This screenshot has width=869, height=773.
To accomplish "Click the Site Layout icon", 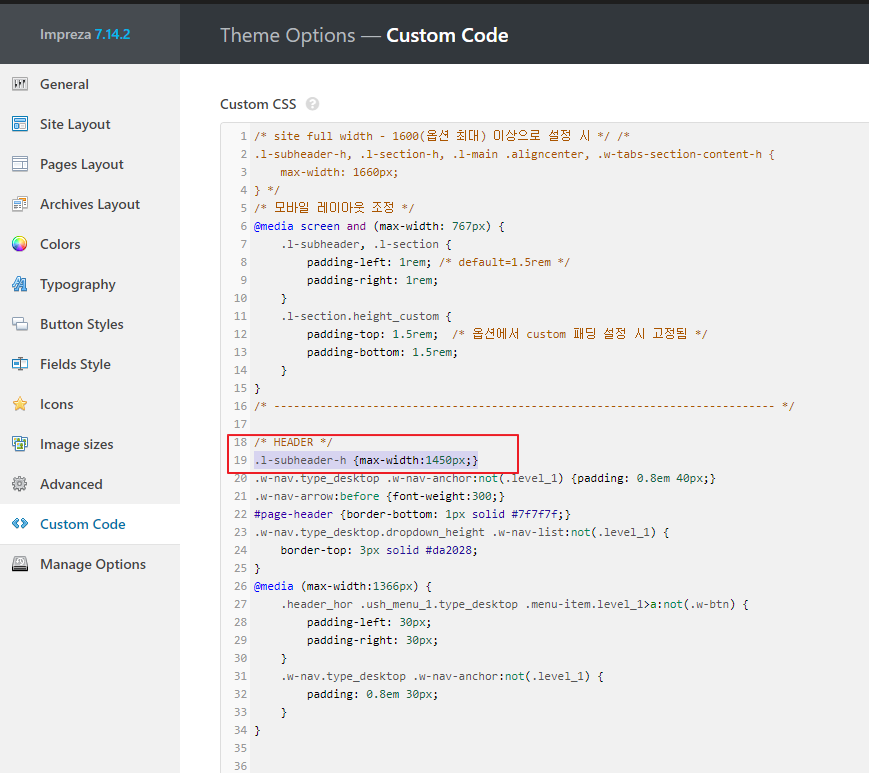I will (x=20, y=124).
